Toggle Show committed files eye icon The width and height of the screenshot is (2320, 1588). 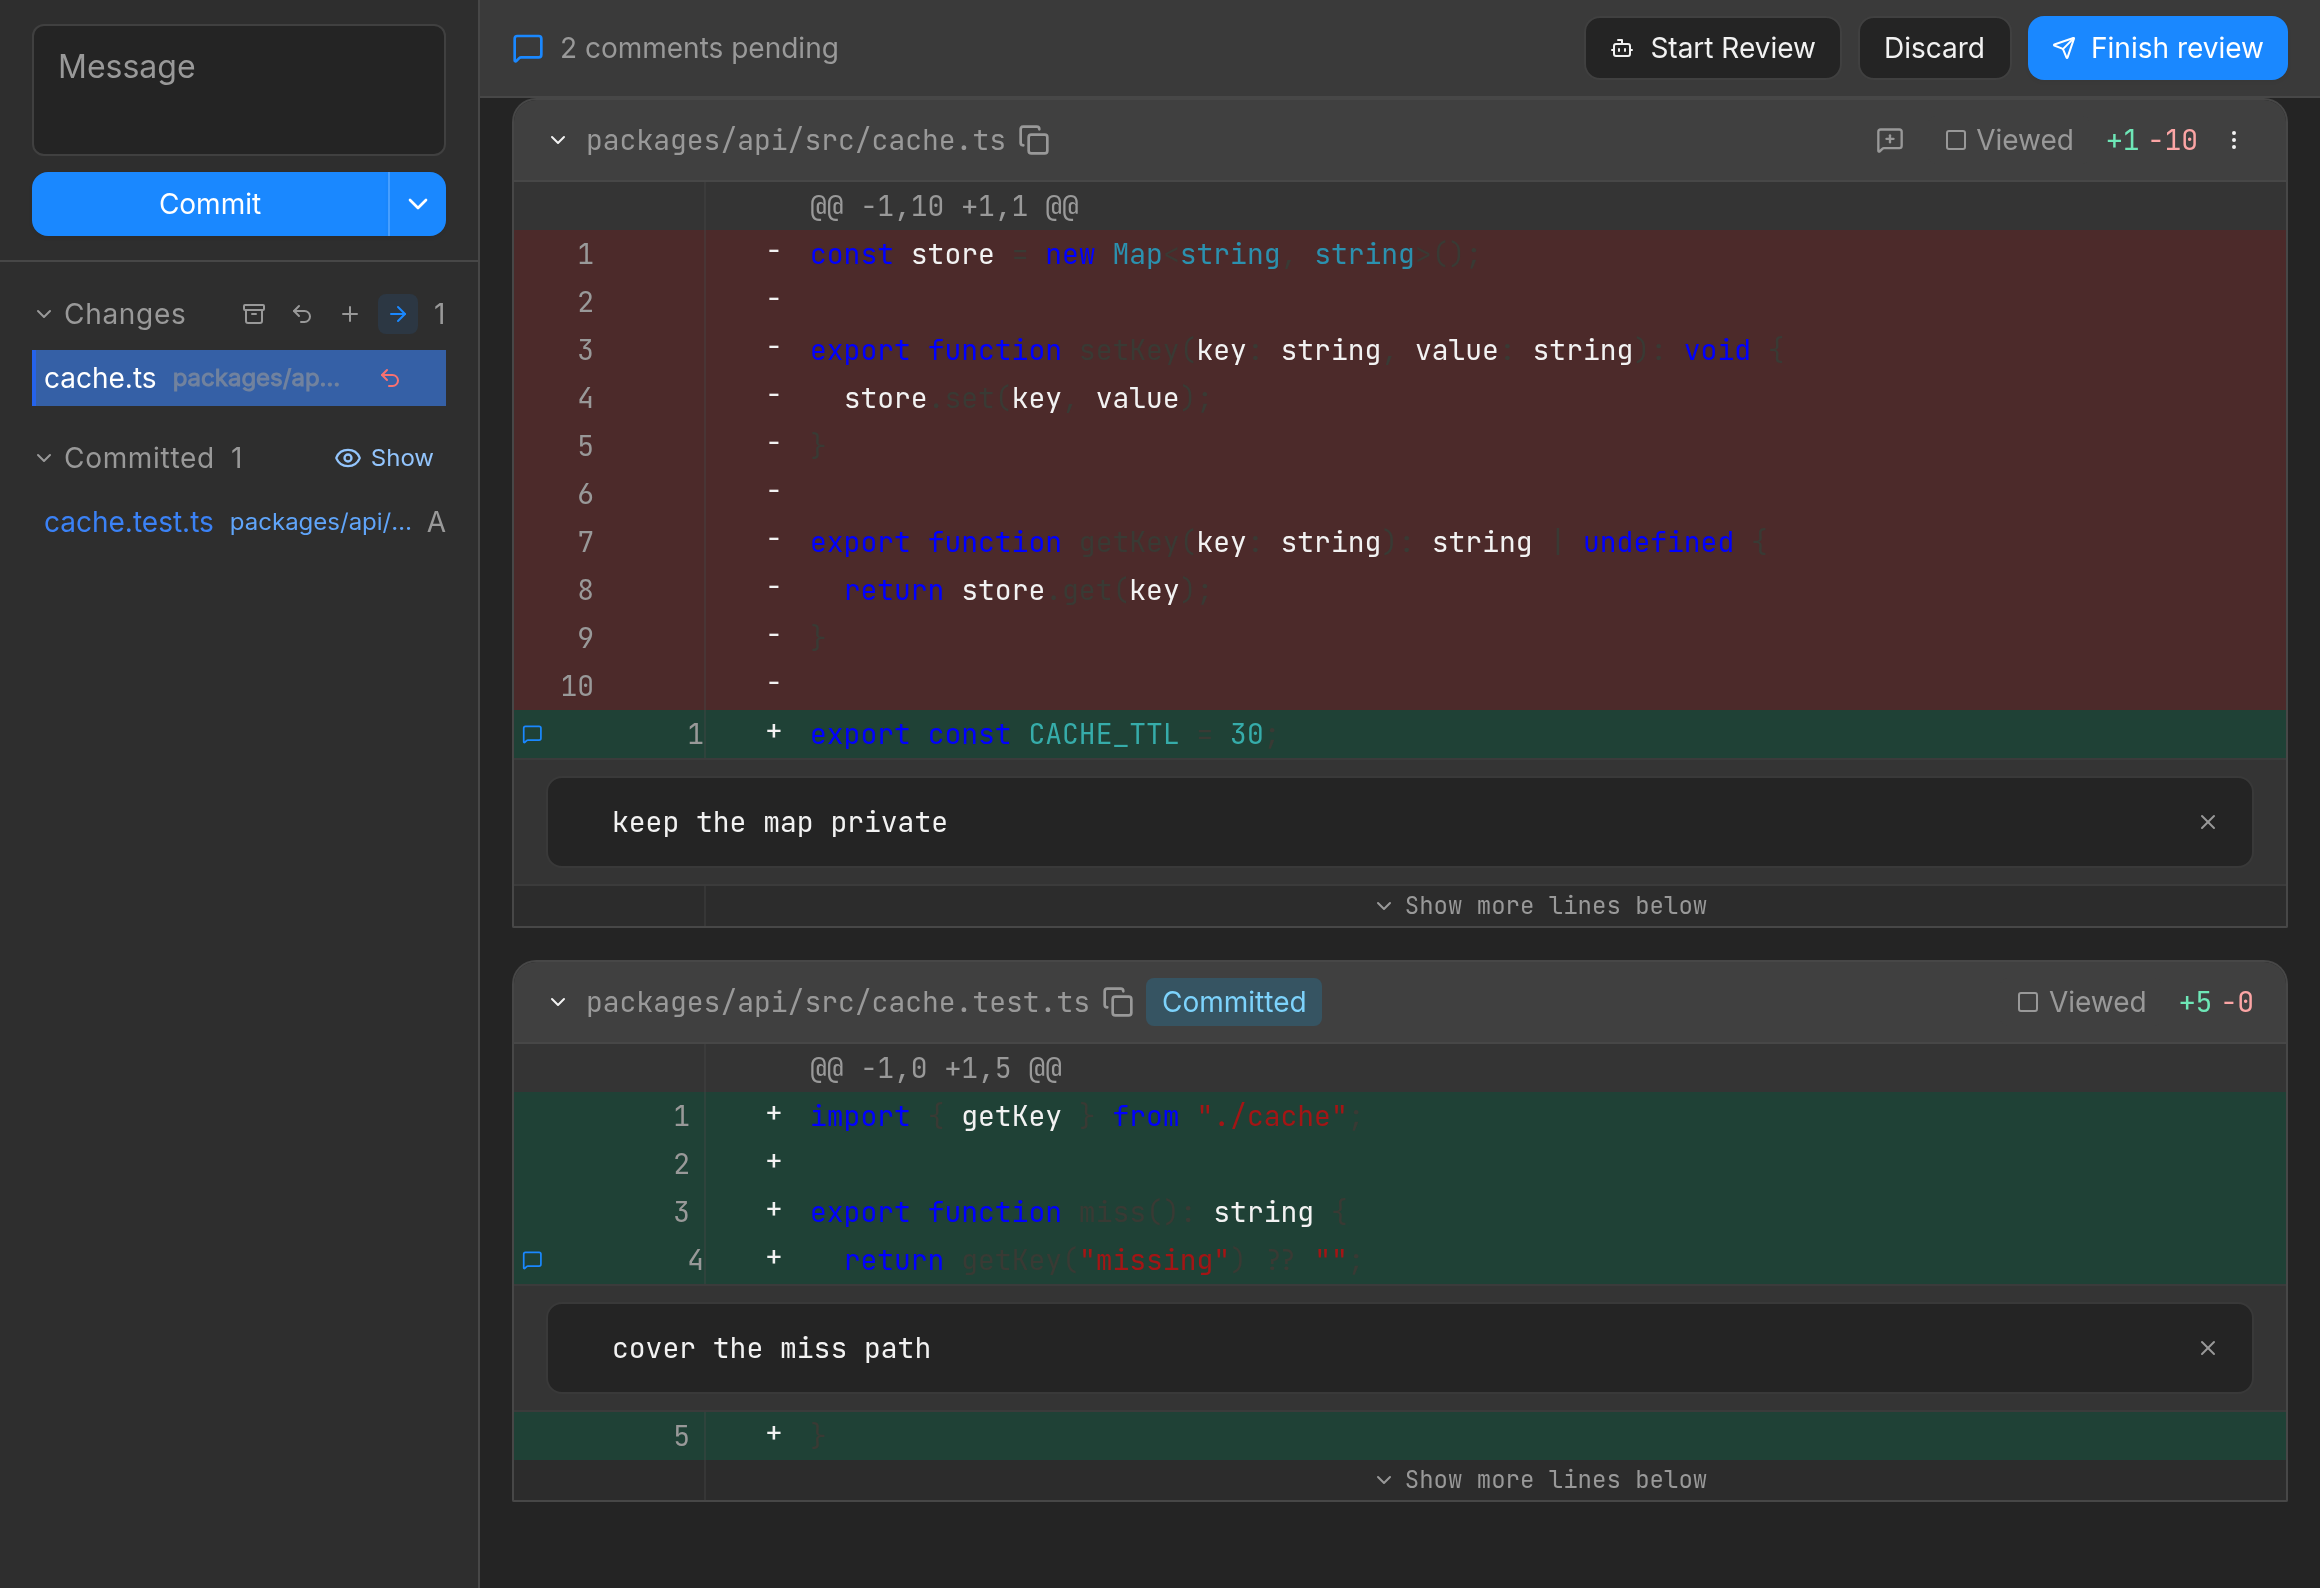pyautogui.click(x=384, y=458)
